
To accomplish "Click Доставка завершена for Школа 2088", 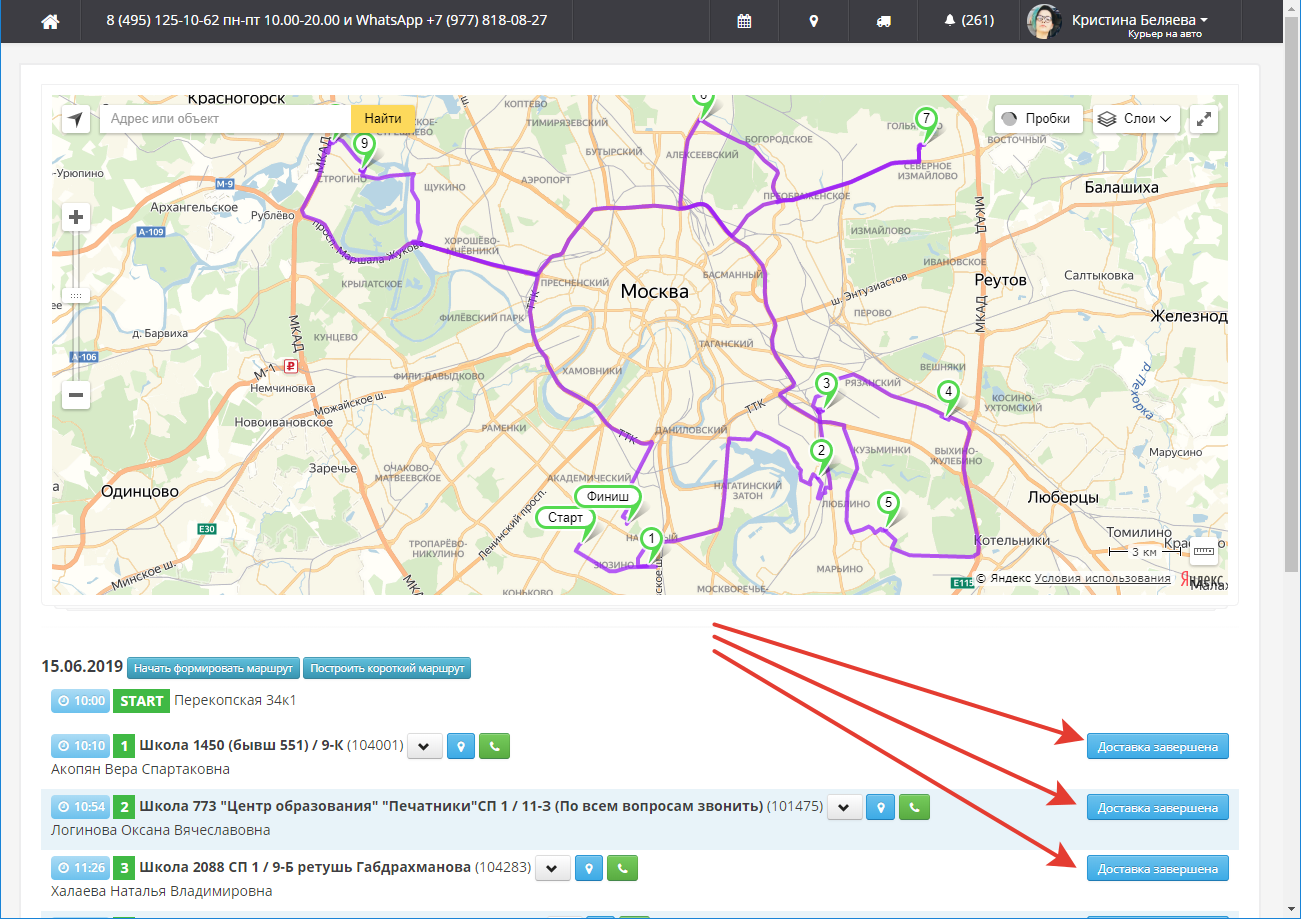I will click(1158, 868).
